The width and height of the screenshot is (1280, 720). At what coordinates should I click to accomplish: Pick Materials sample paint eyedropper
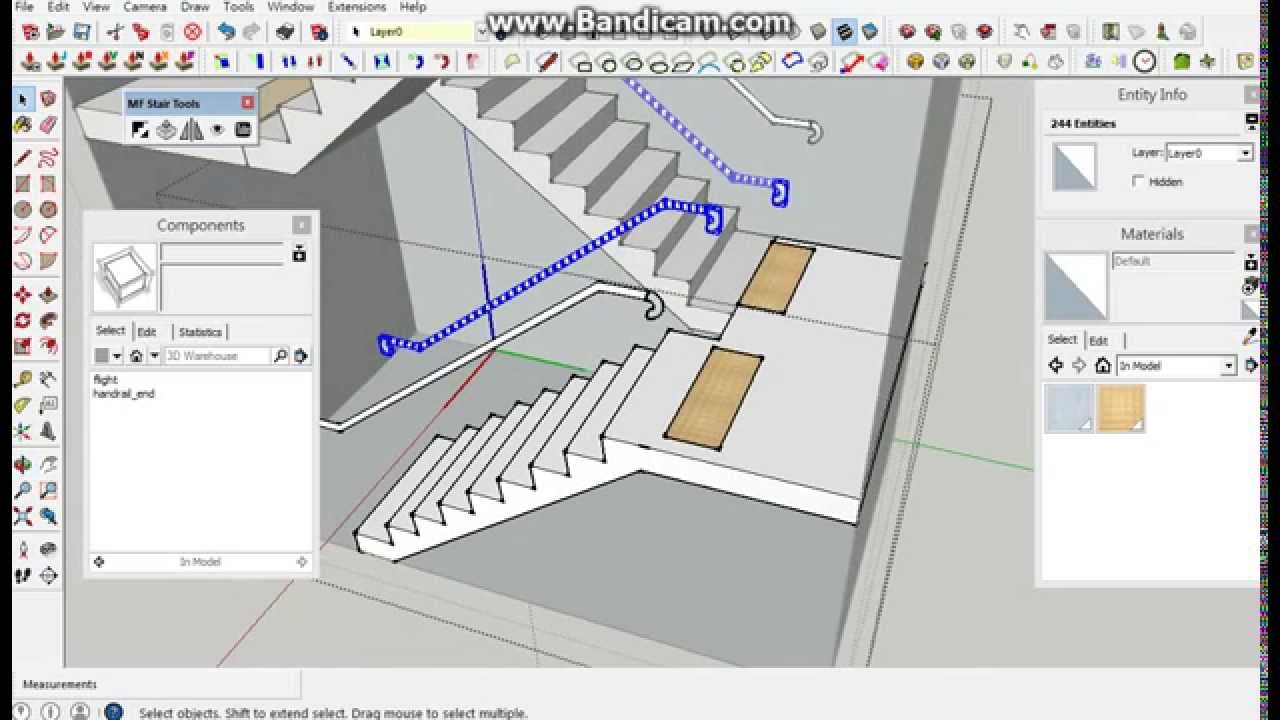[x=1250, y=339]
